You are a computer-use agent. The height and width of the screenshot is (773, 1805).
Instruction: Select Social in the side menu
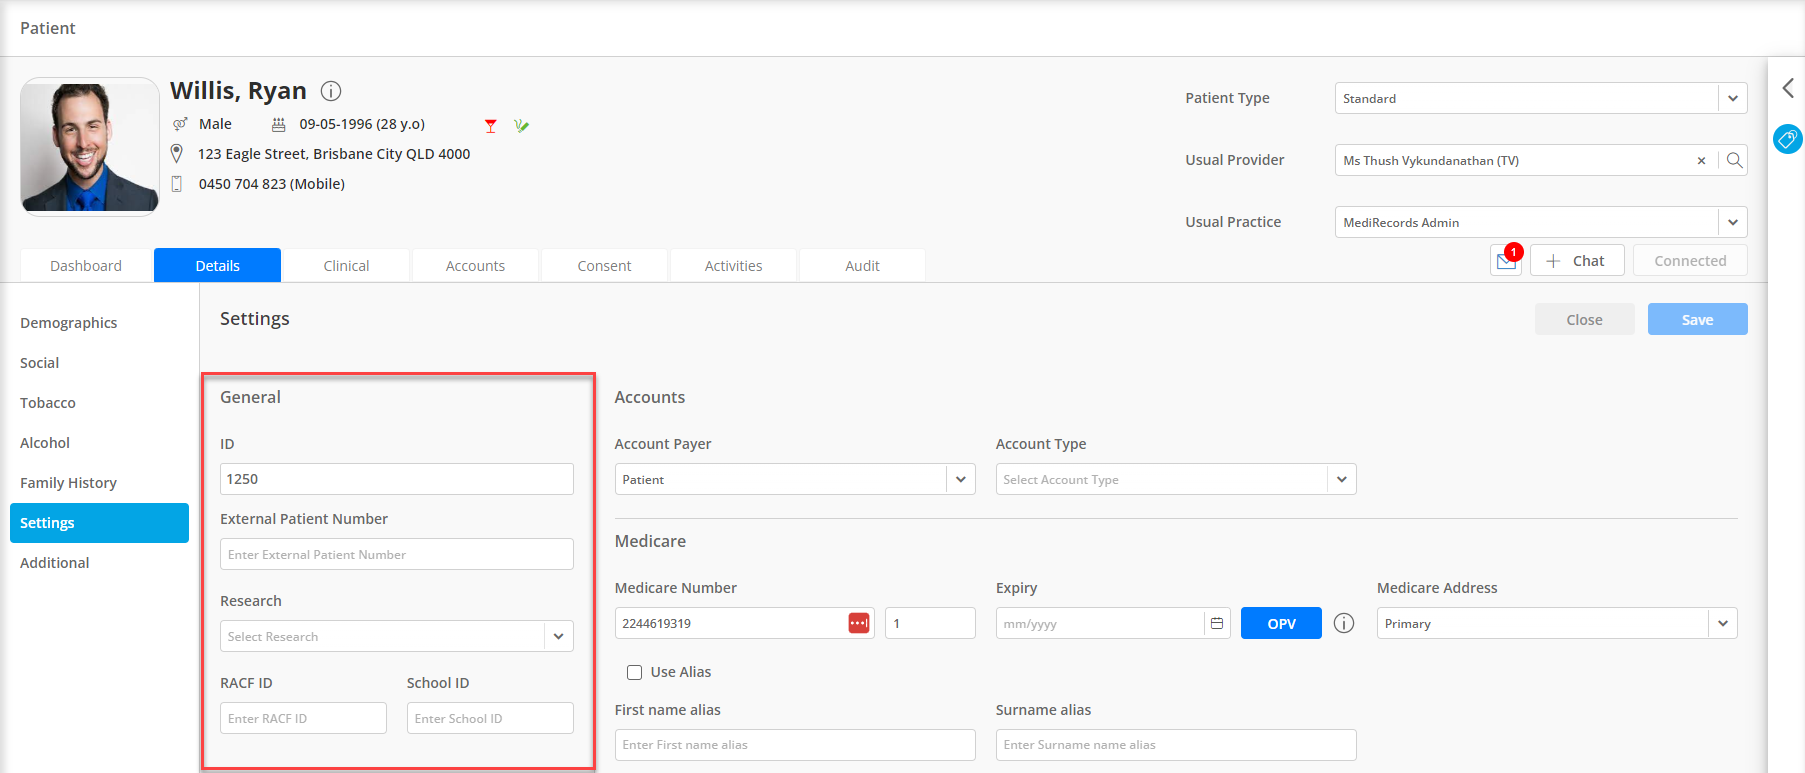(x=99, y=363)
